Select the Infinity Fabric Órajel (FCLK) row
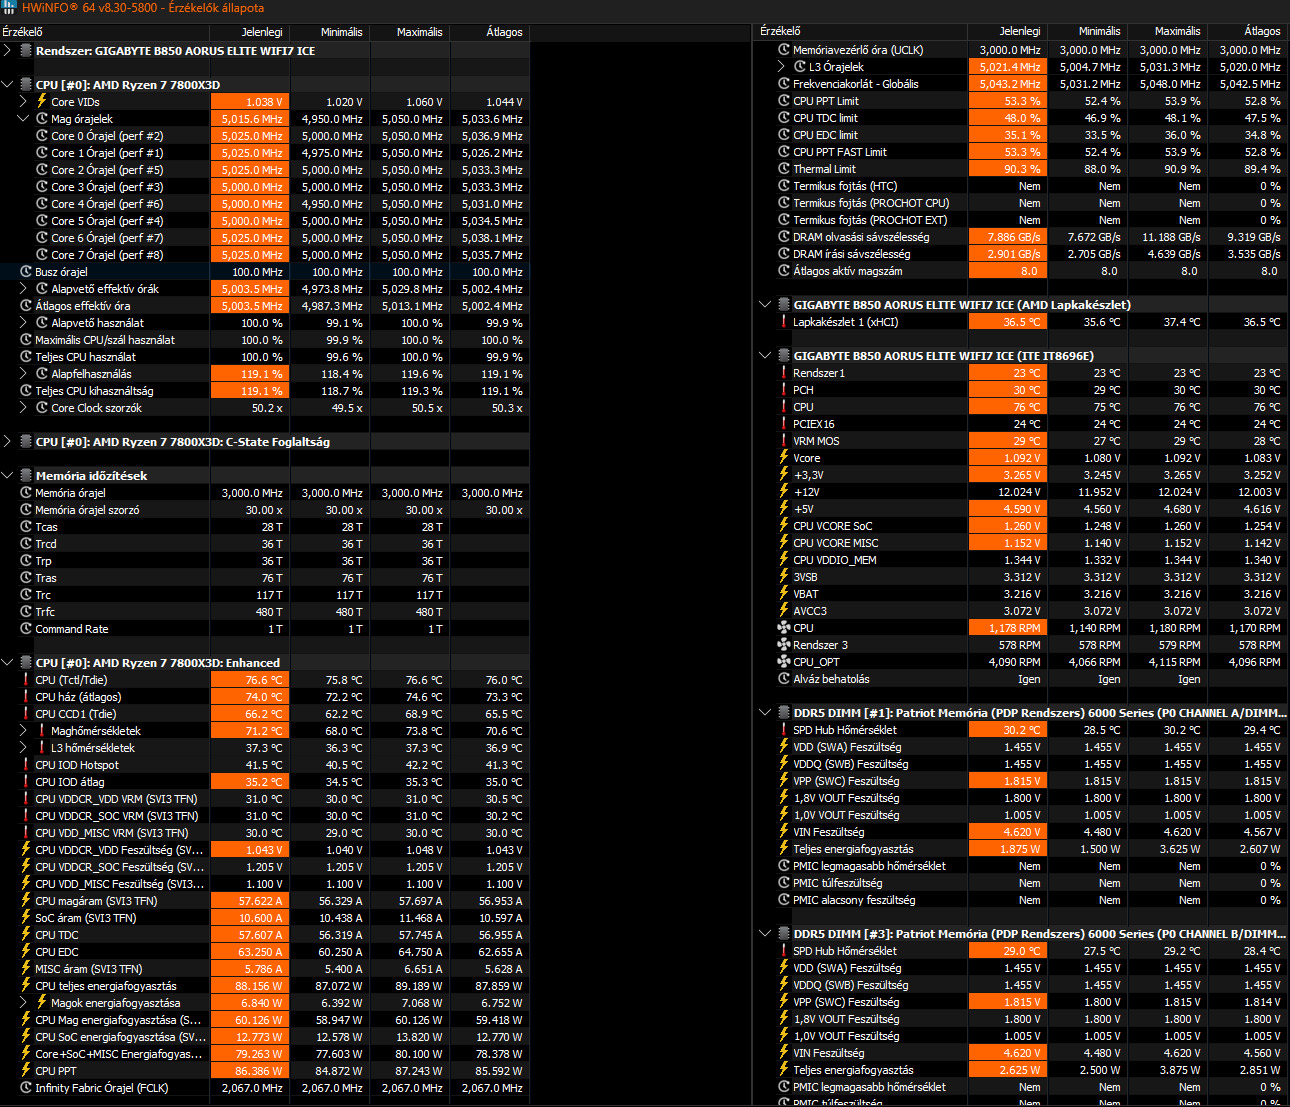 tap(265, 1087)
